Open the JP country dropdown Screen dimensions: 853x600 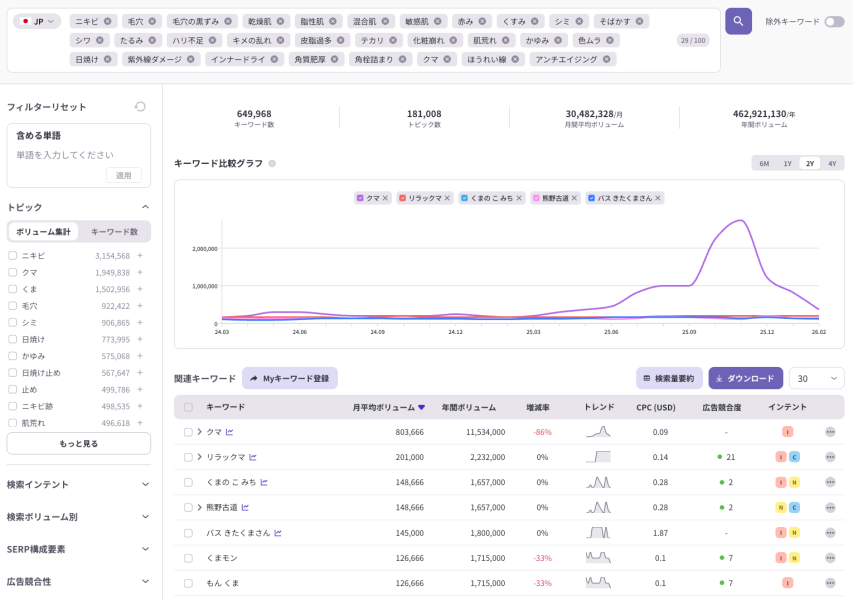point(37,21)
